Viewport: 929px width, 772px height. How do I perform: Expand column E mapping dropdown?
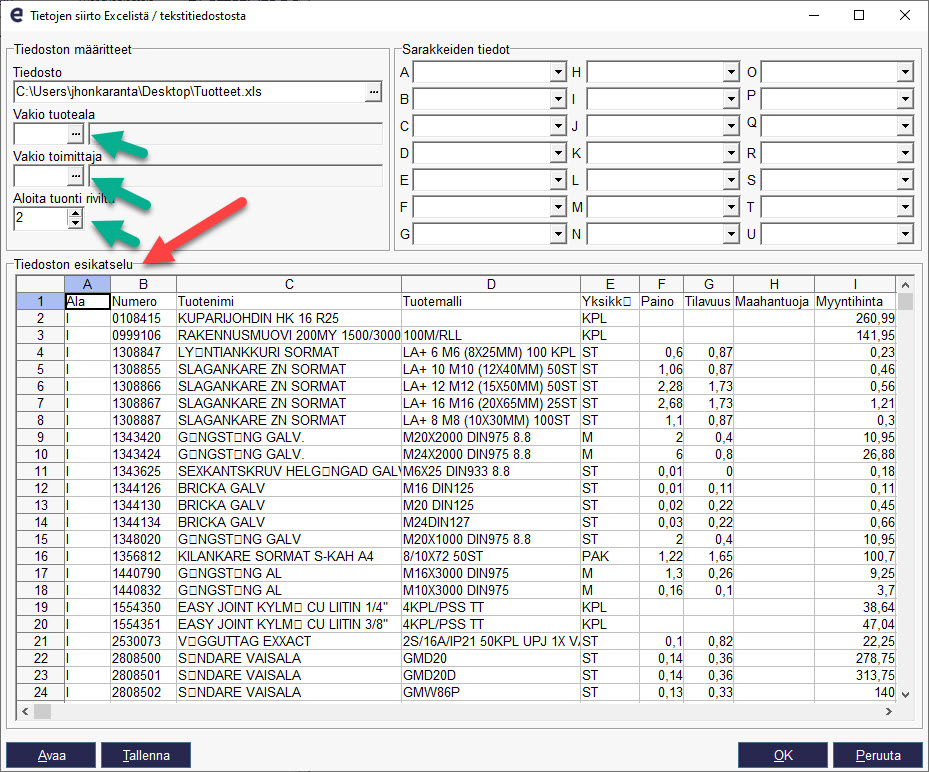point(558,180)
